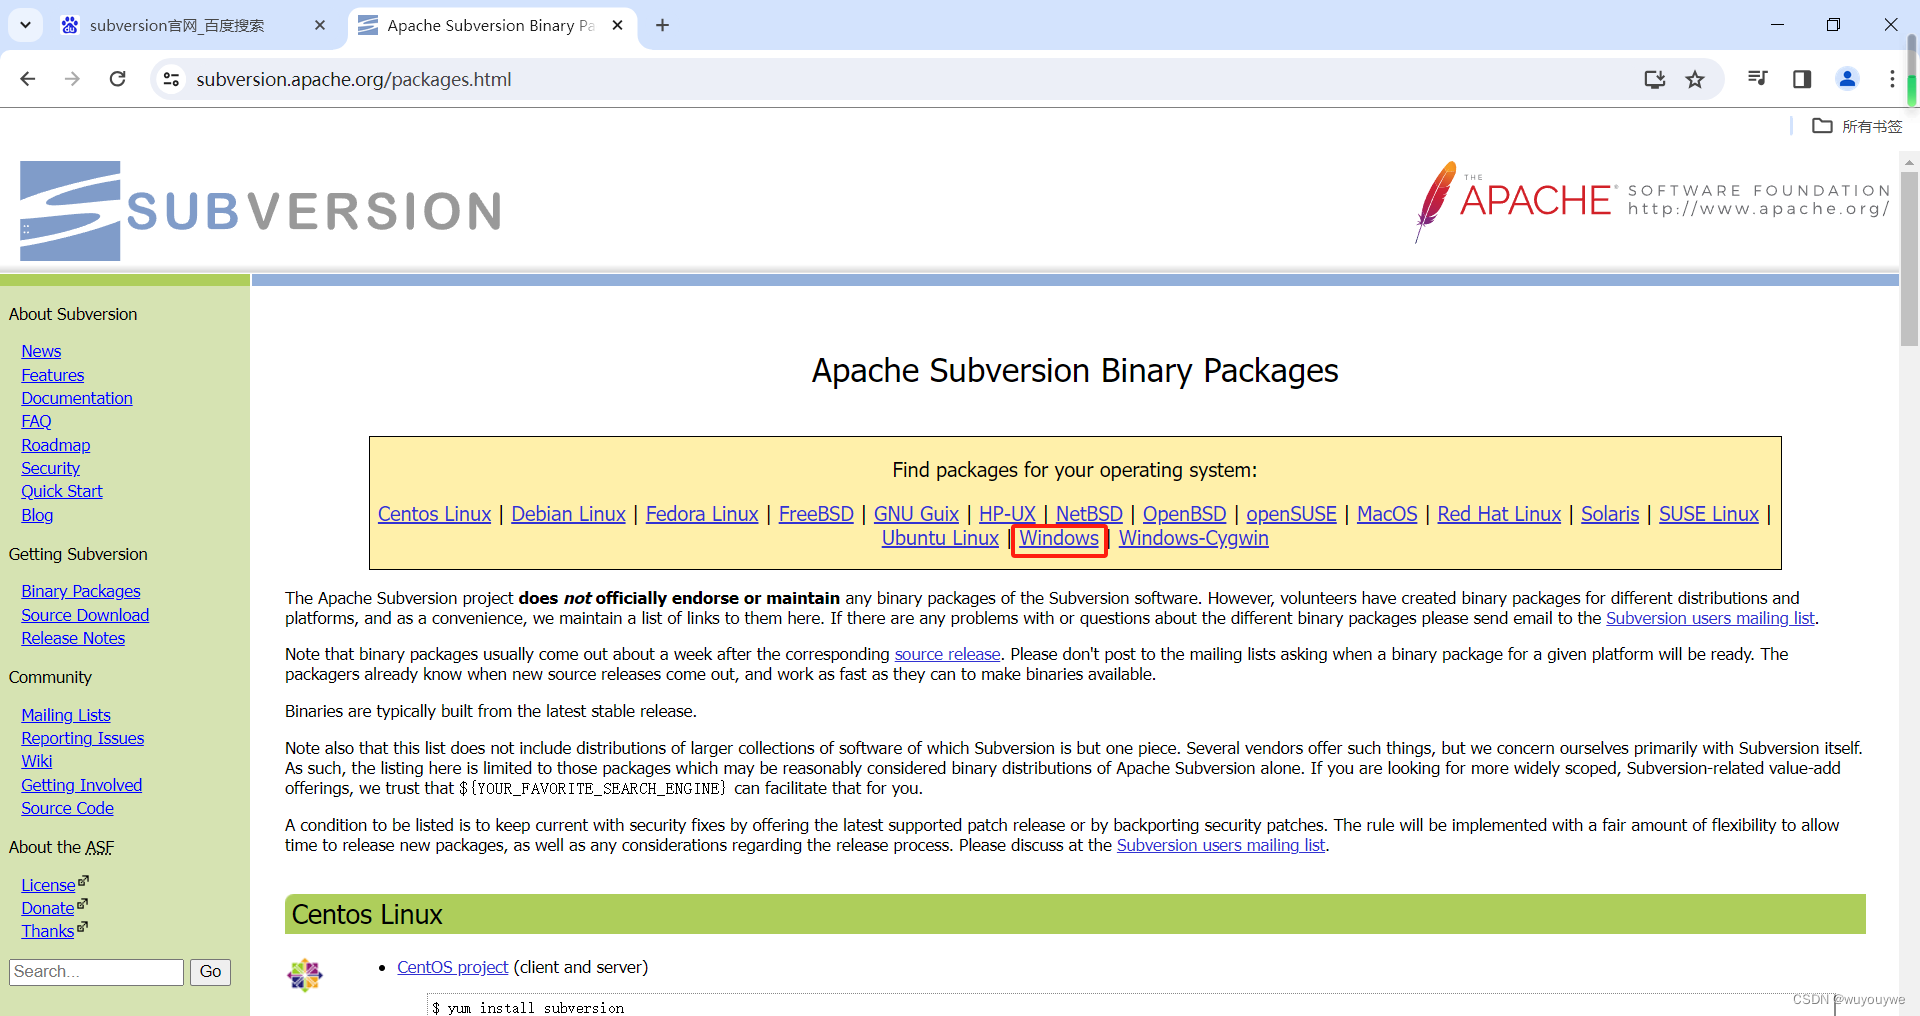Image resolution: width=1920 pixels, height=1016 pixels.
Task: Open the Roadmap link
Action: click(x=56, y=445)
